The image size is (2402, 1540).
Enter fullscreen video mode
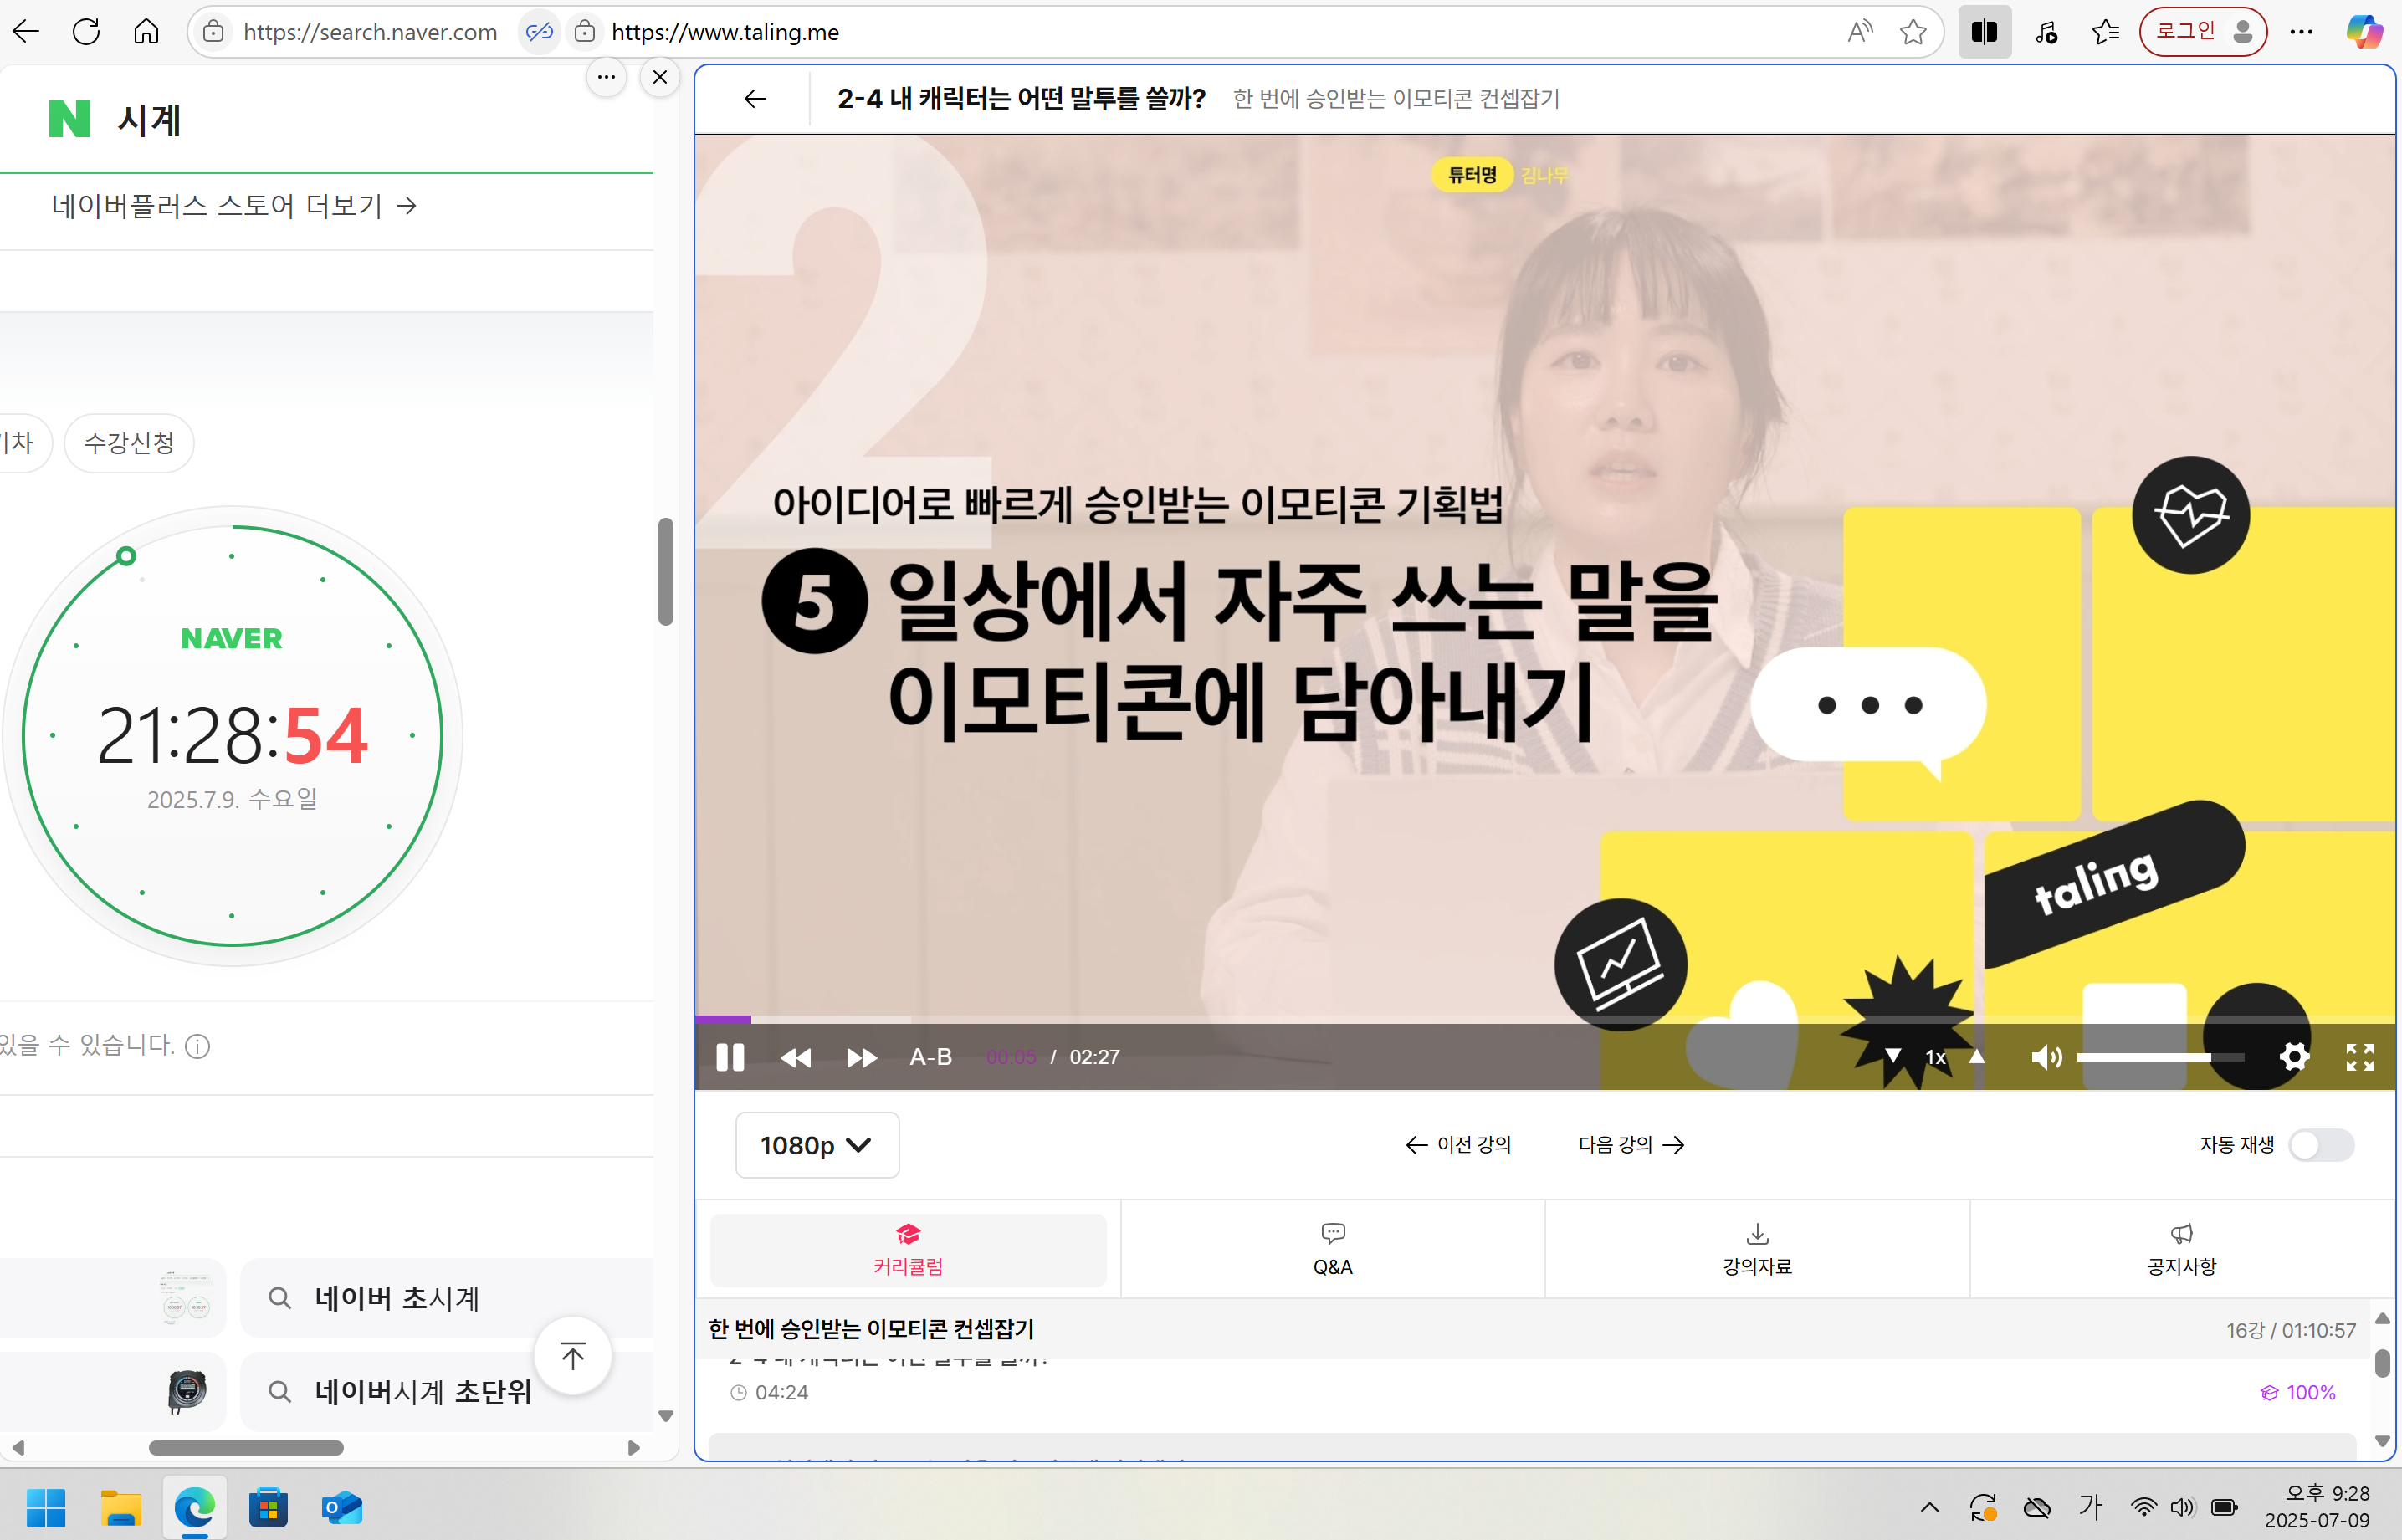click(x=2361, y=1057)
